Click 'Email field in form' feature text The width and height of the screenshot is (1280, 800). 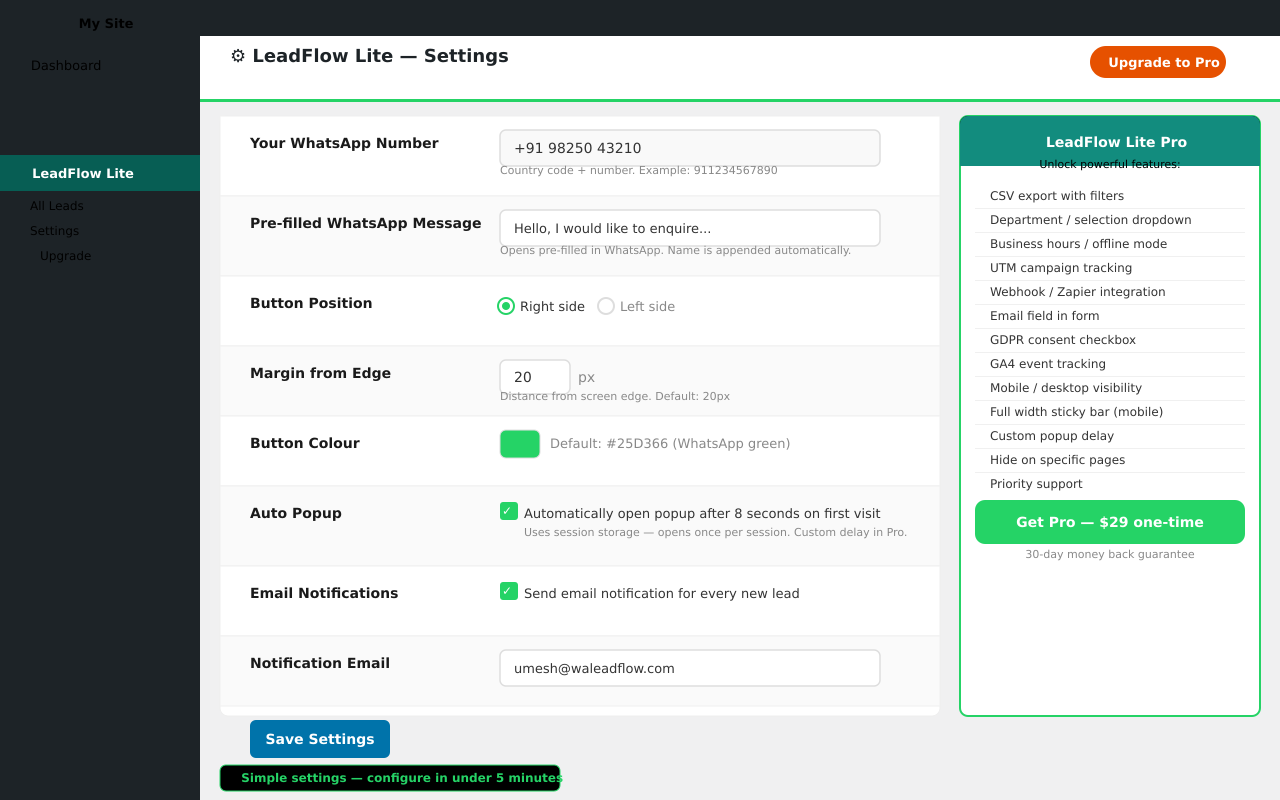1045,316
